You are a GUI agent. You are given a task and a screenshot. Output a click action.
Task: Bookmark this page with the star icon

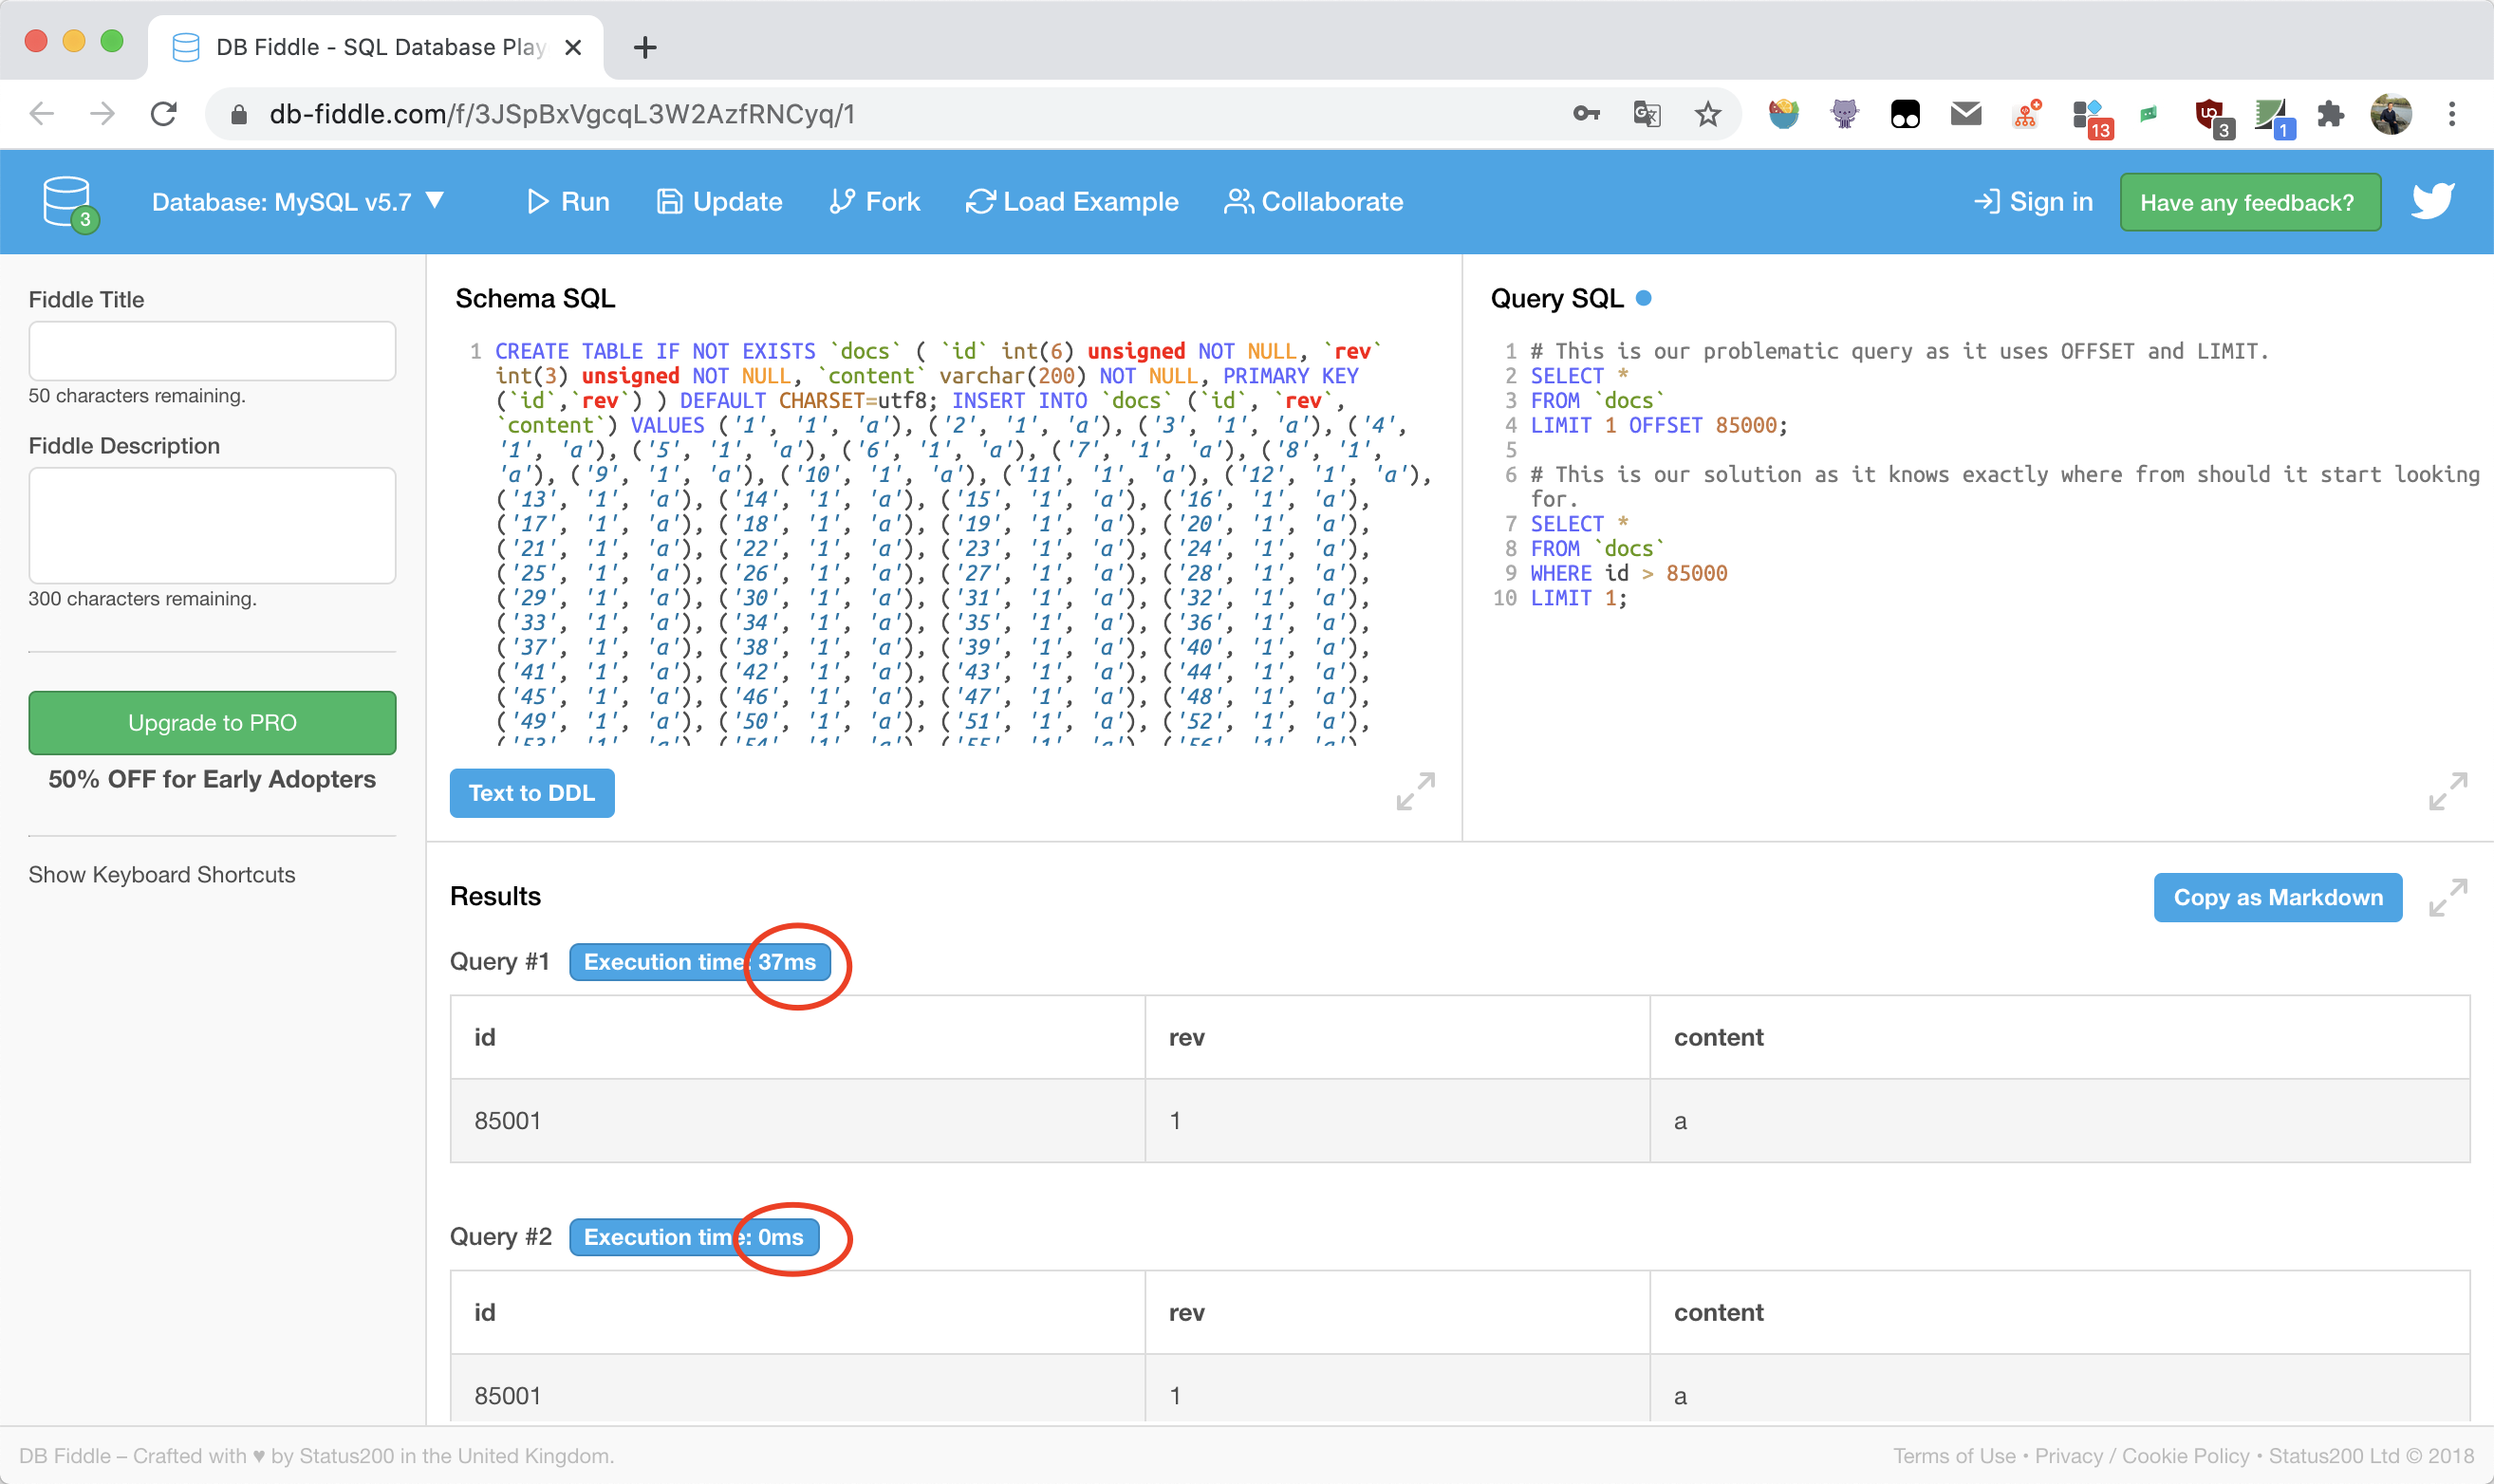(x=1707, y=114)
